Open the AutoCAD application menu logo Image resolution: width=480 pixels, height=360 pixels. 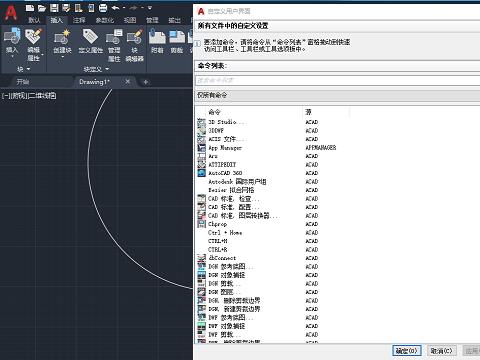click(11, 12)
